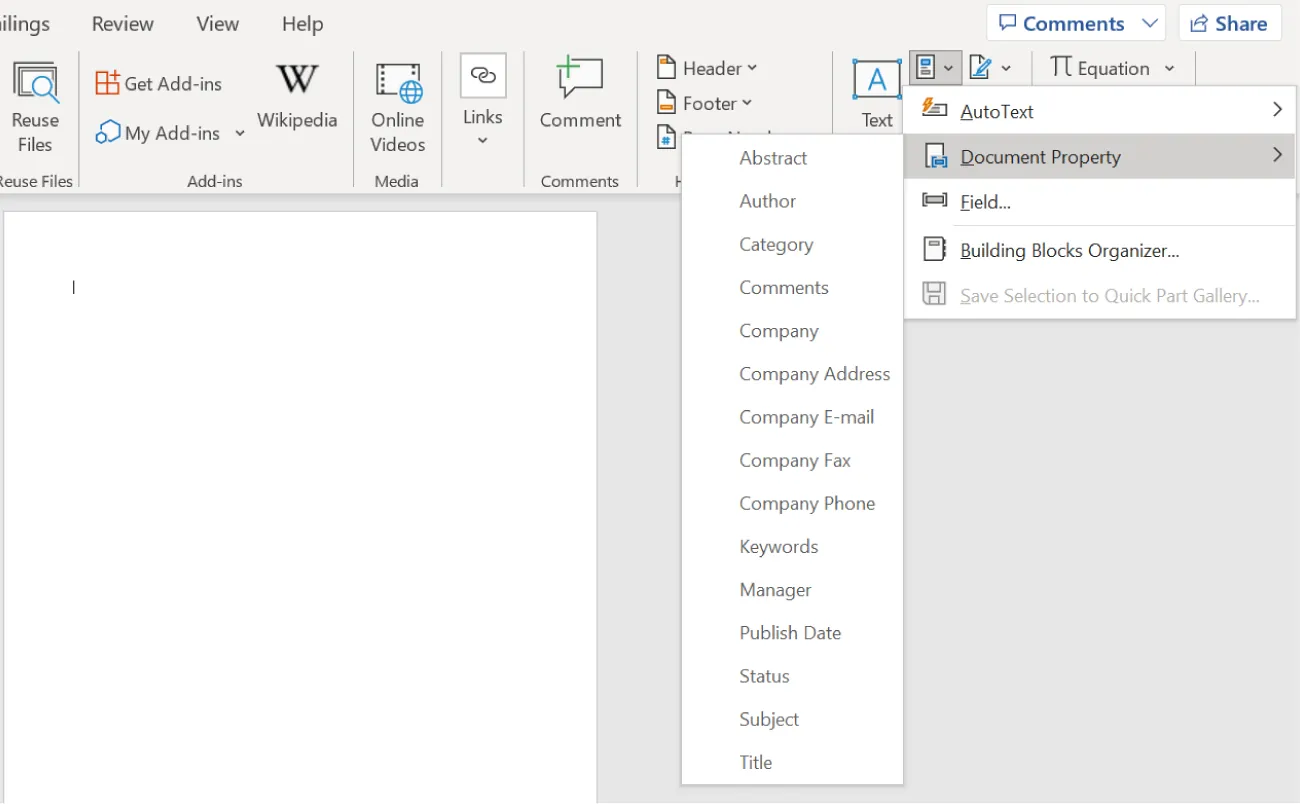
Task: Open the Wikipedia add-in
Action: (297, 95)
